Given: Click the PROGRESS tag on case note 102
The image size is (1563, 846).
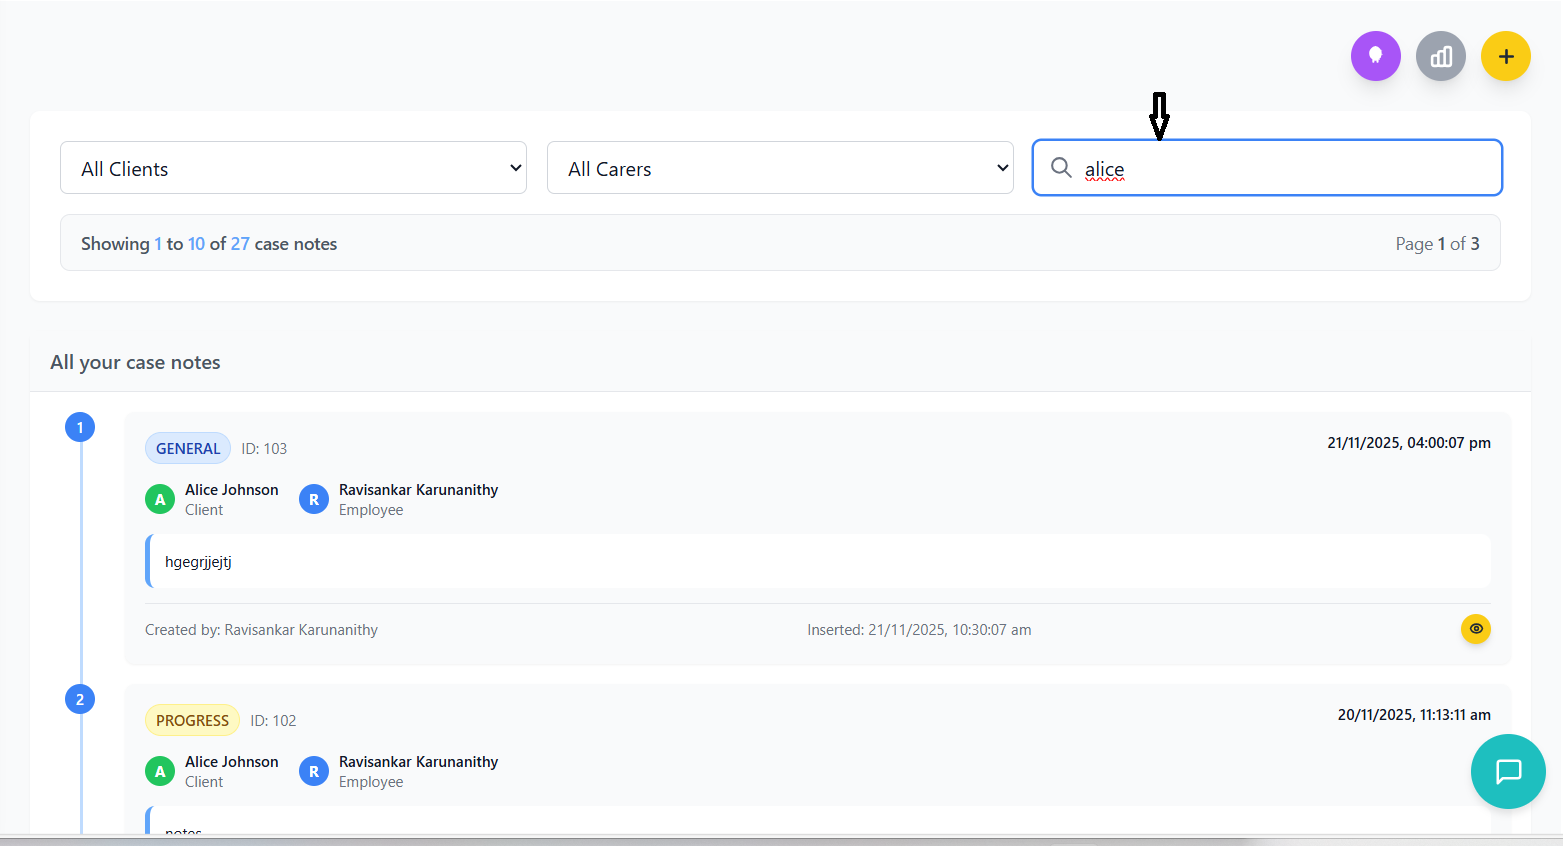Looking at the screenshot, I should 192,720.
